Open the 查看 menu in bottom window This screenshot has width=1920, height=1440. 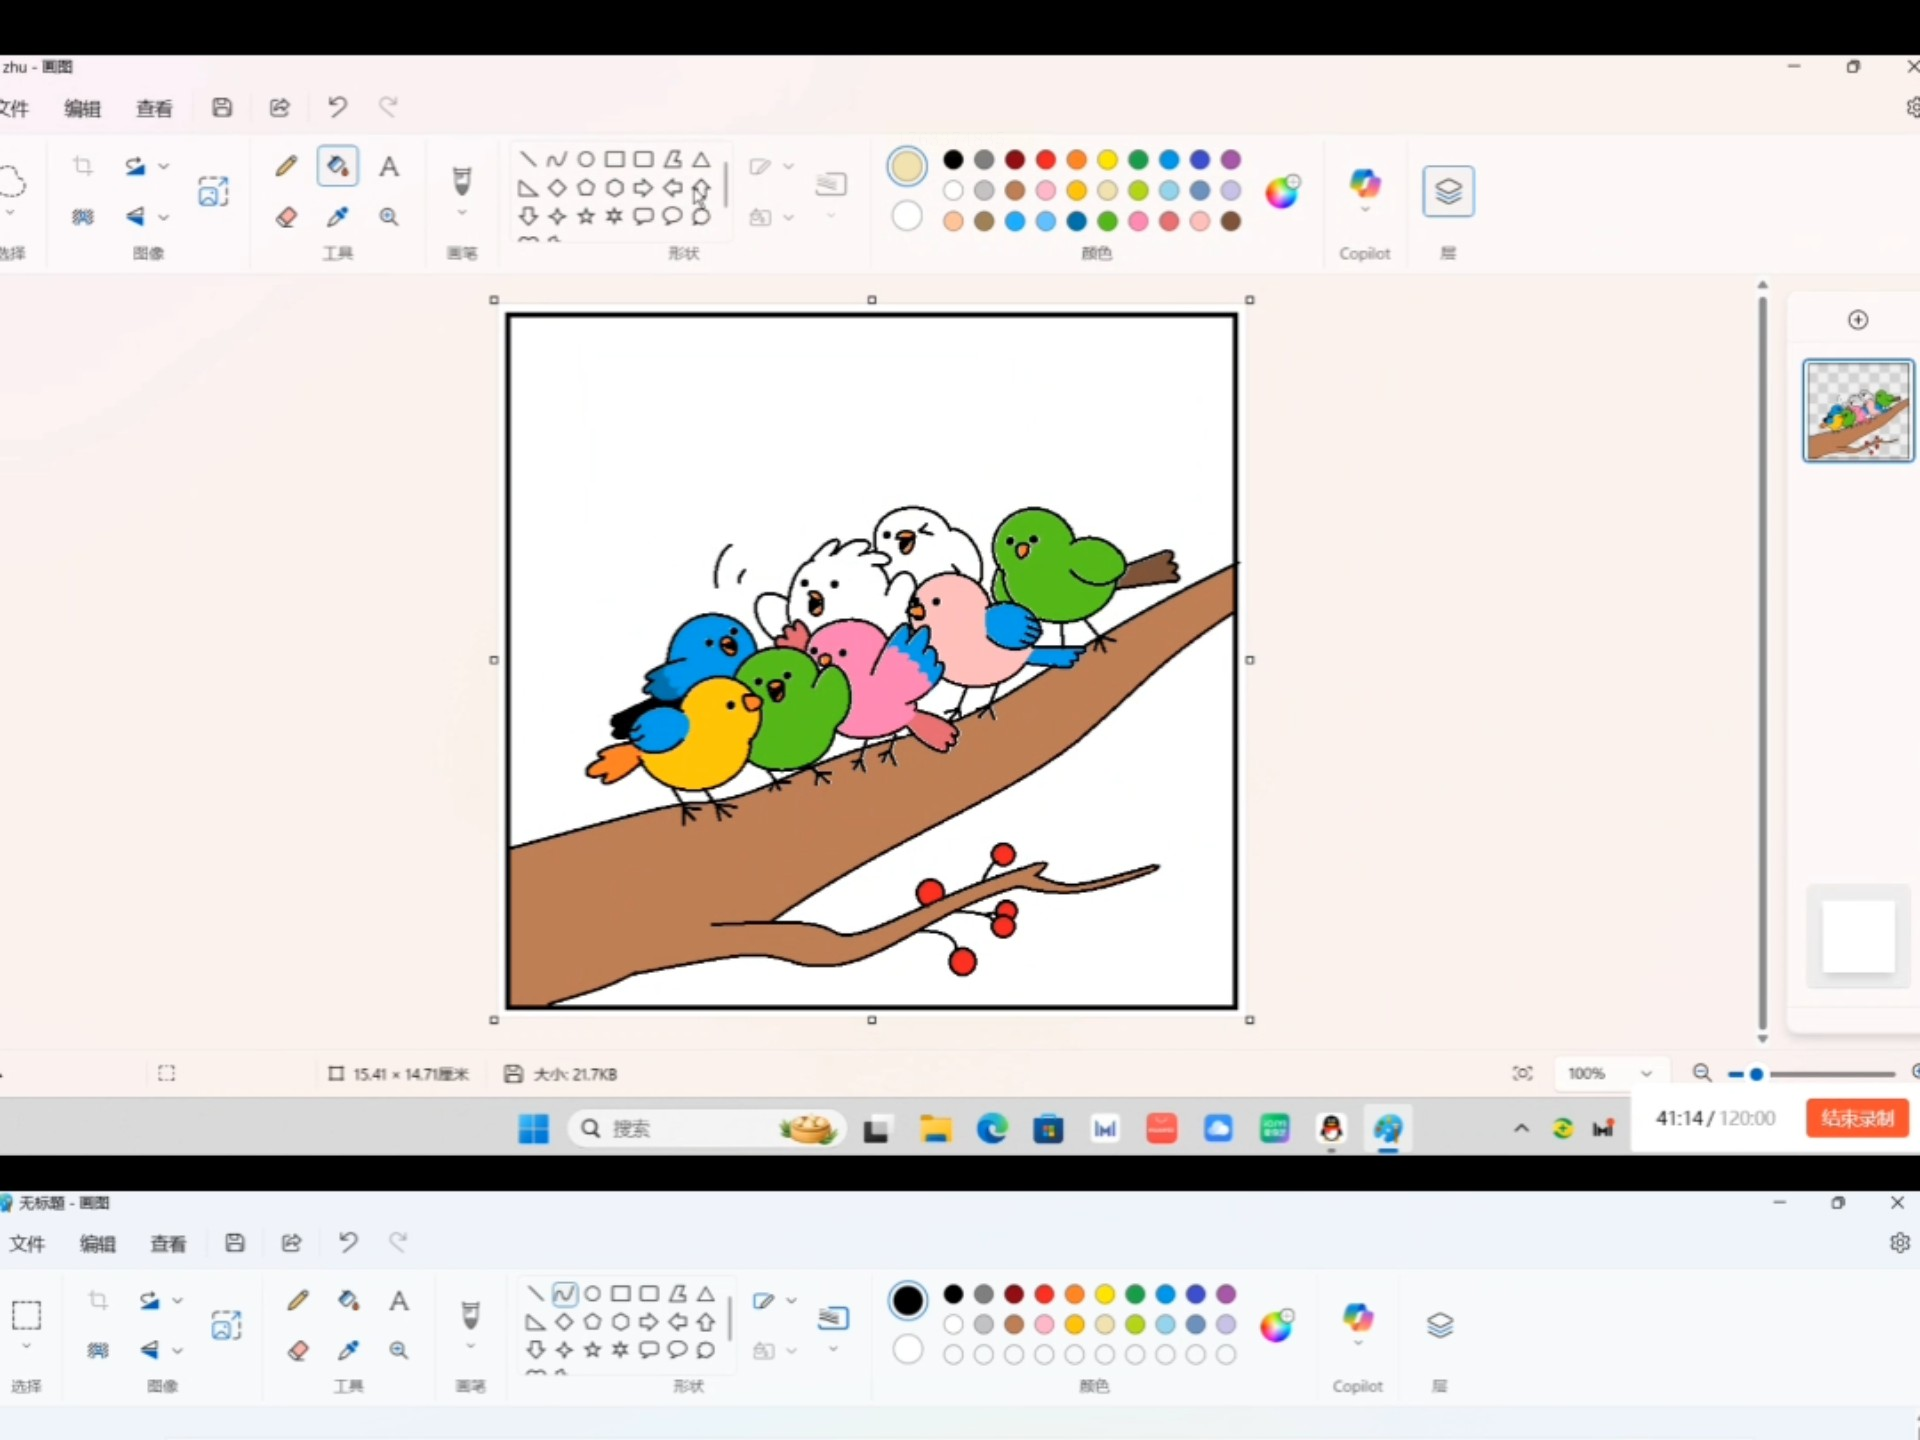tap(168, 1243)
